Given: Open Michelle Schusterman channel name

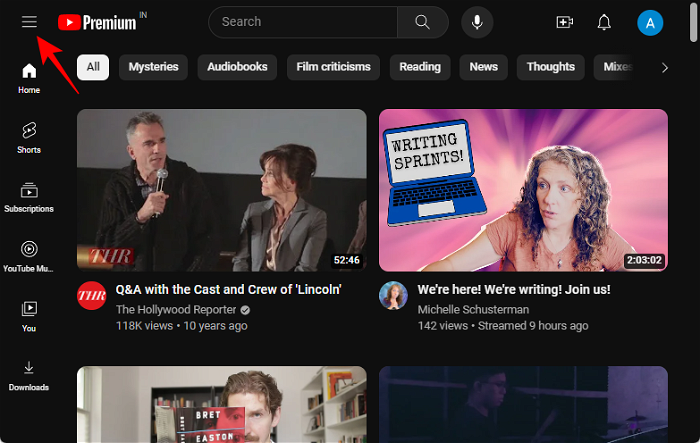Looking at the screenshot, I should click(473, 309).
